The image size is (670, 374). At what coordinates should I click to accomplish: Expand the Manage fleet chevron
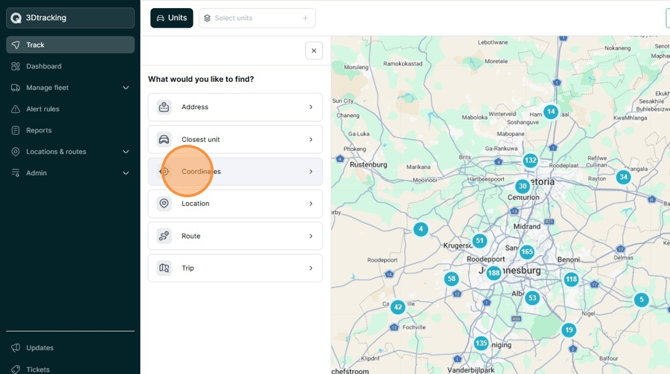click(126, 88)
